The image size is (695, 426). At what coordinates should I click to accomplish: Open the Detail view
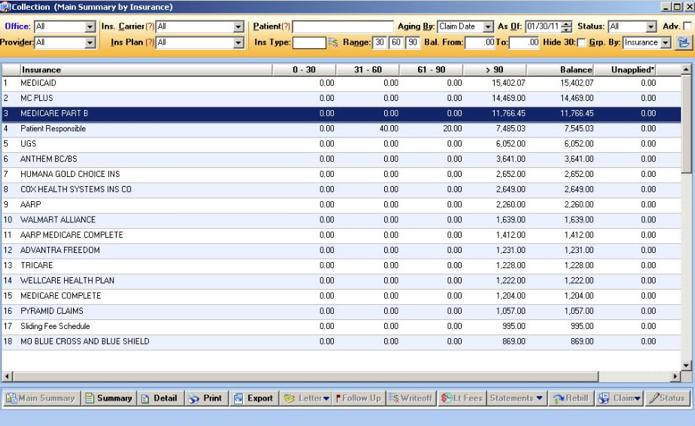(159, 398)
